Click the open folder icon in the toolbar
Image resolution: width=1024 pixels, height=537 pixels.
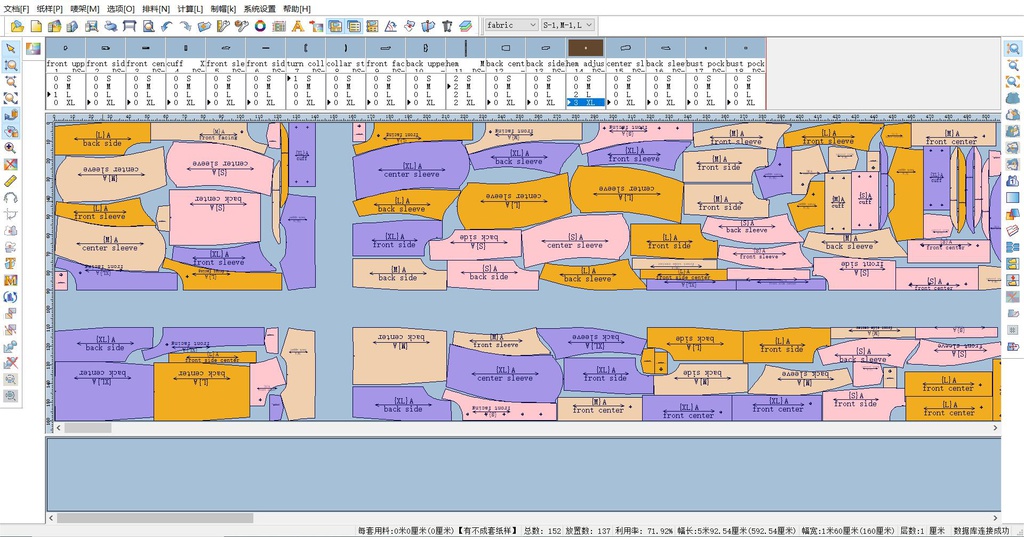coord(17,26)
